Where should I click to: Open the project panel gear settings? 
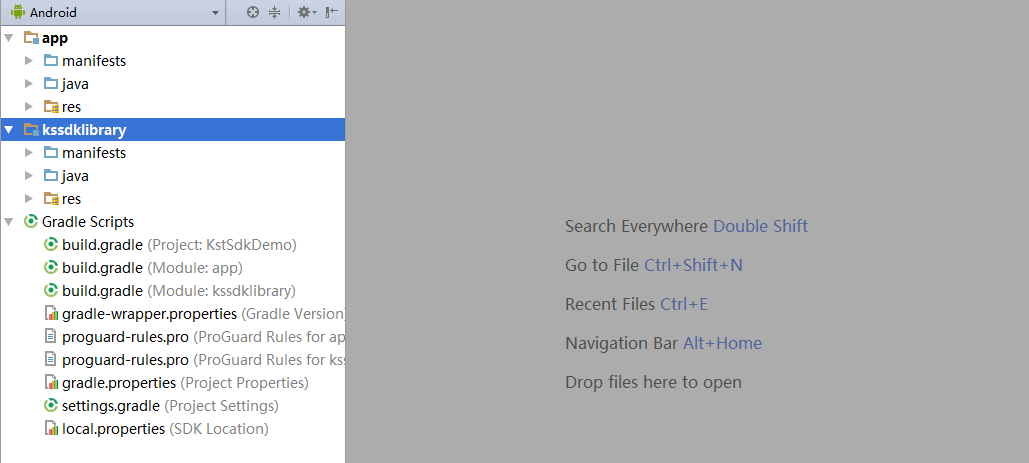coord(304,12)
